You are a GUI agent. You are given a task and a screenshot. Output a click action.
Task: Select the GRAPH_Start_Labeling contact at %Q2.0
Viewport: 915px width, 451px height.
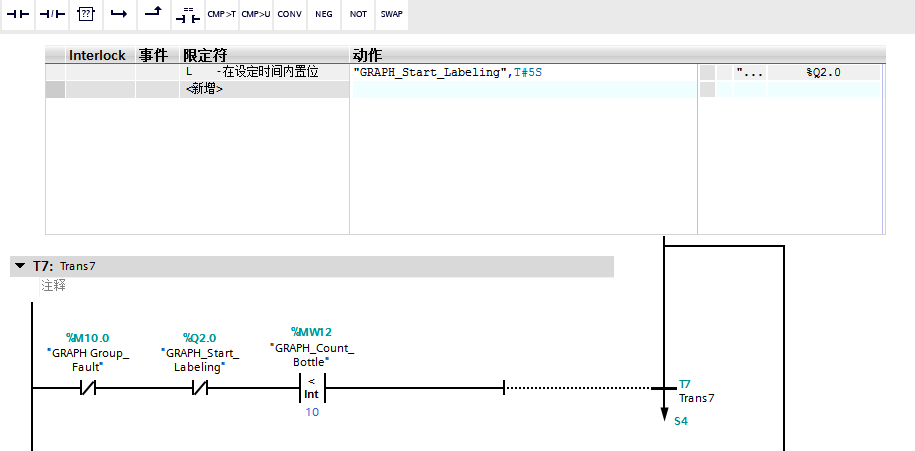(199, 387)
